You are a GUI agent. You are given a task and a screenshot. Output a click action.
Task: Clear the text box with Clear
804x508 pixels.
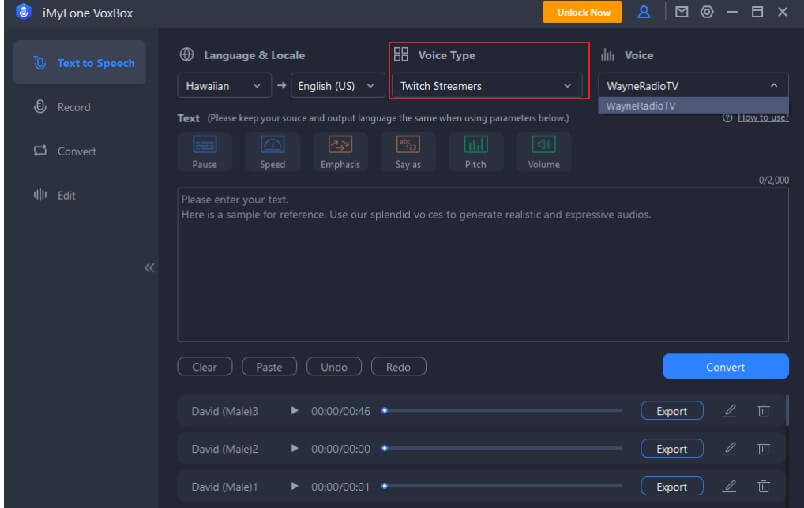click(x=205, y=367)
